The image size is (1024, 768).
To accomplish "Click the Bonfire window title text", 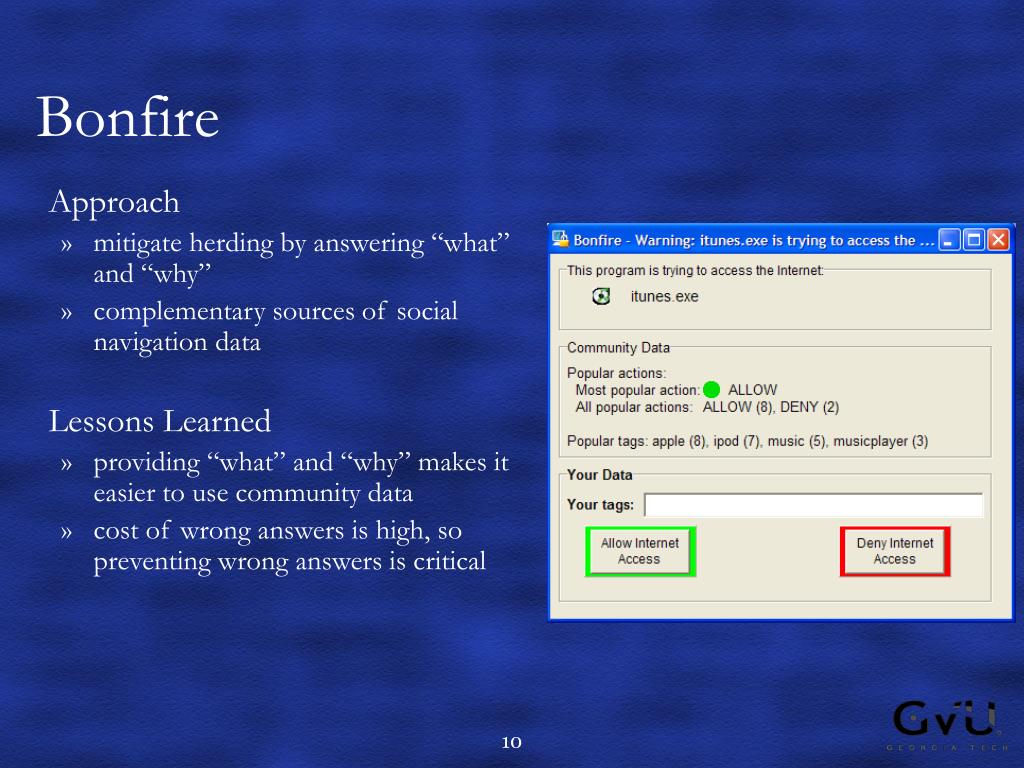I will pos(754,240).
